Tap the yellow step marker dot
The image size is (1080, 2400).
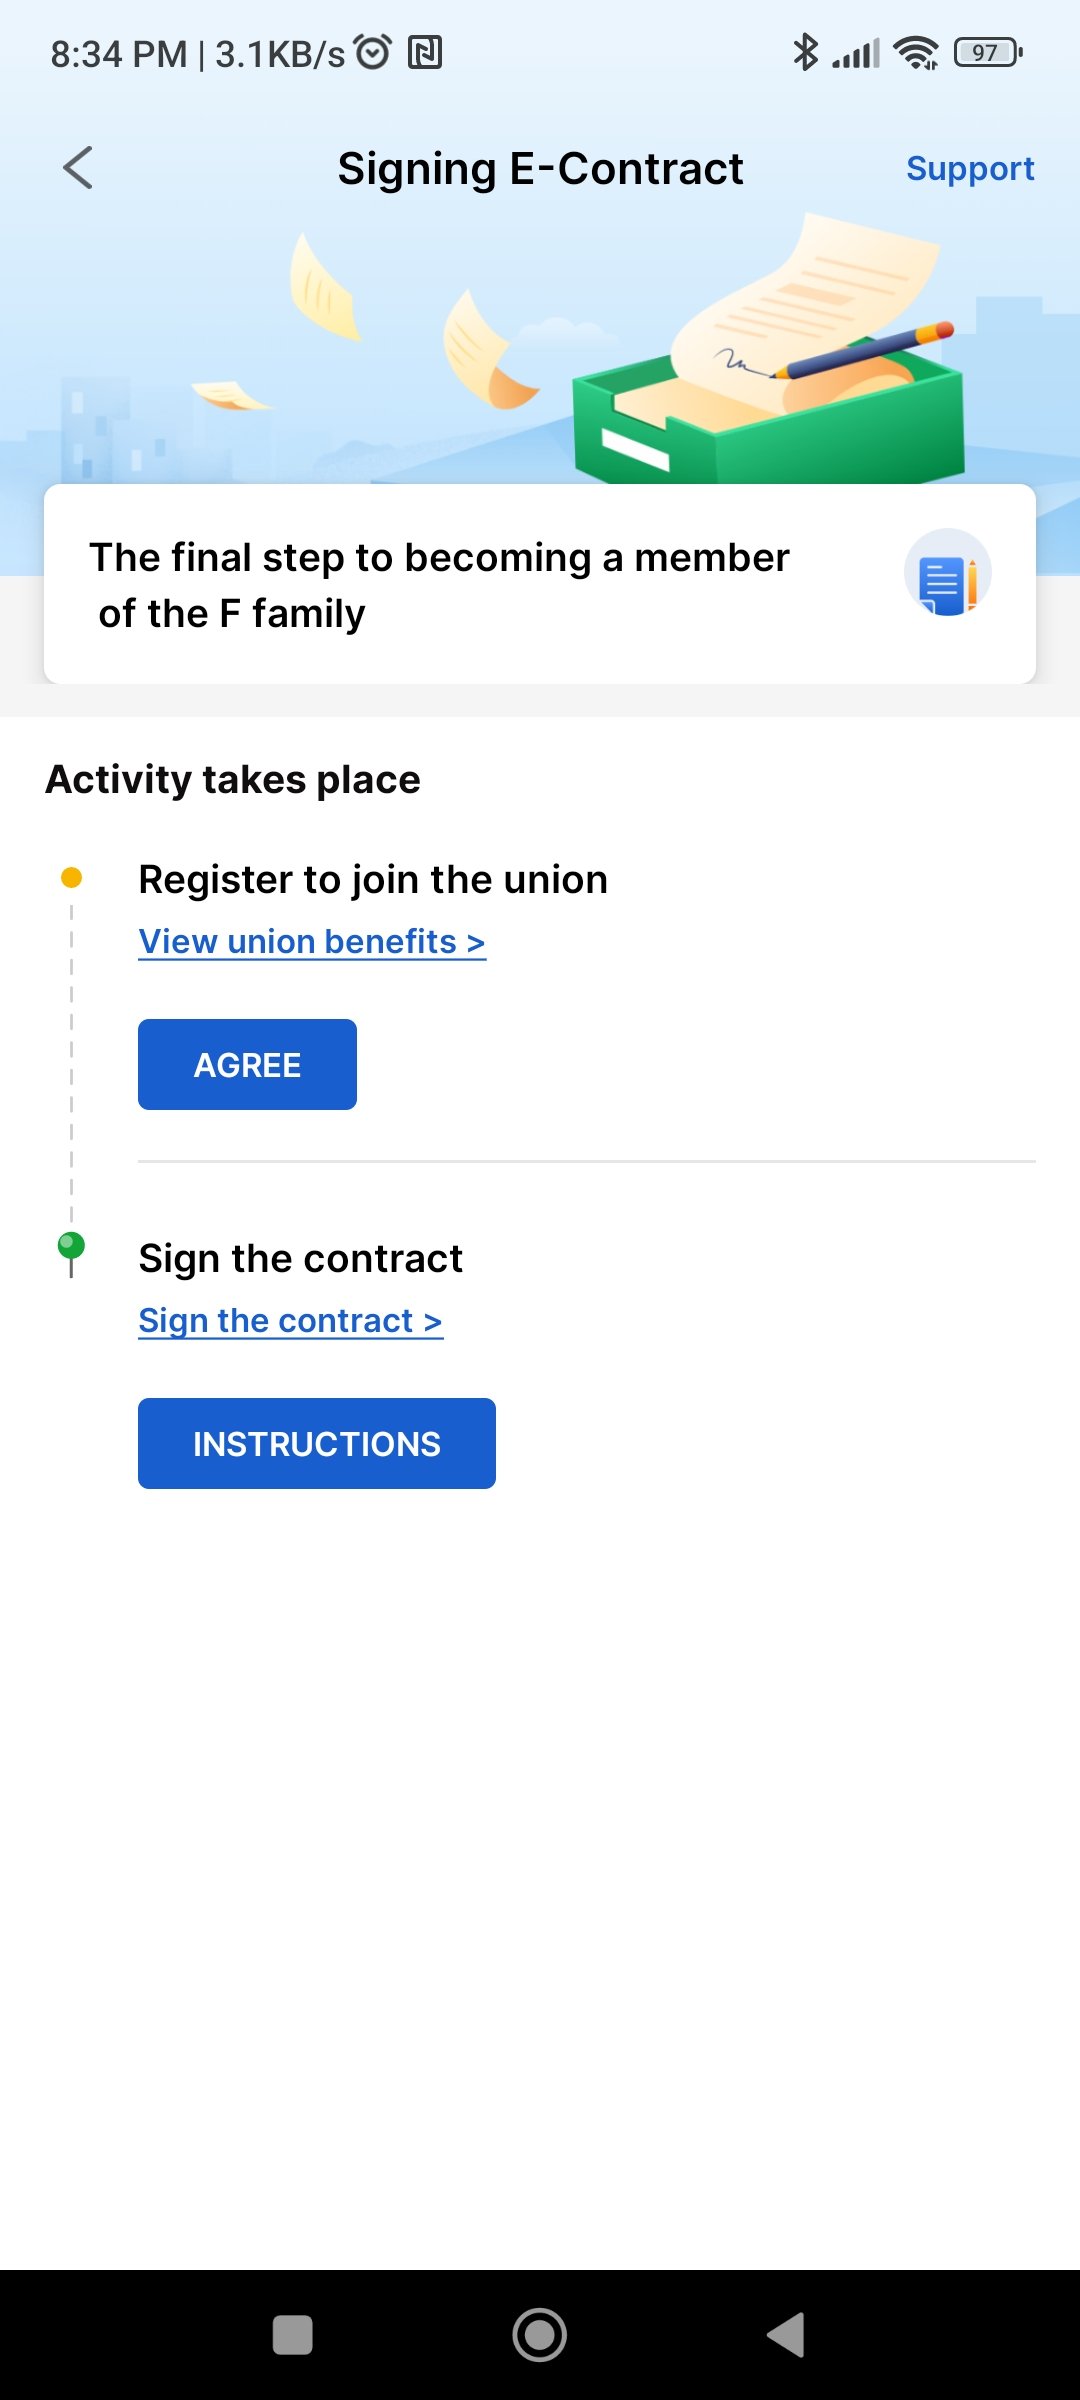point(71,878)
